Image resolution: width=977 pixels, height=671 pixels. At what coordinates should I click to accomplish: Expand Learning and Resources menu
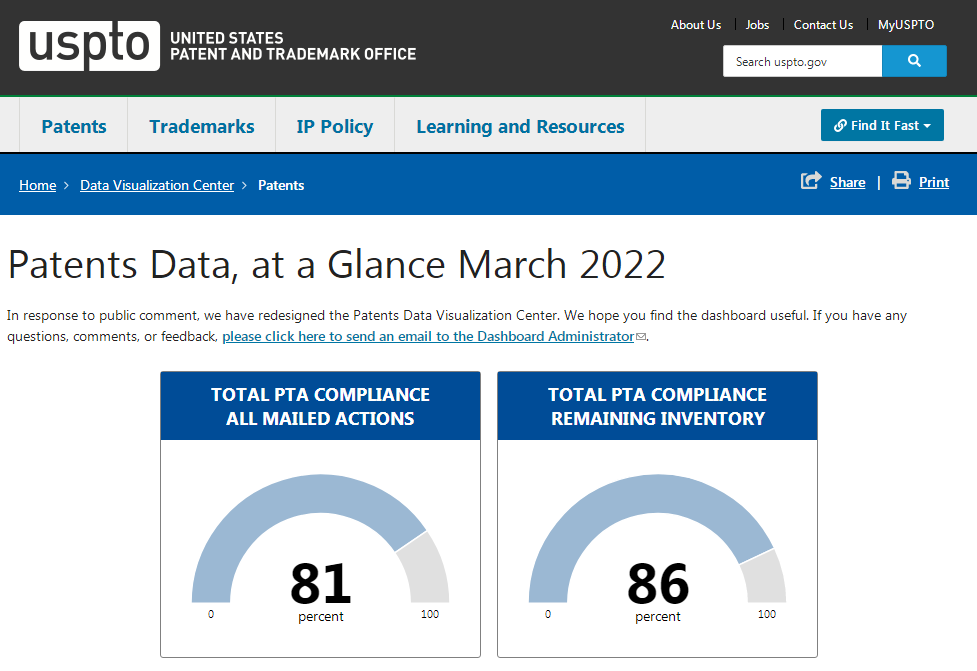point(520,126)
